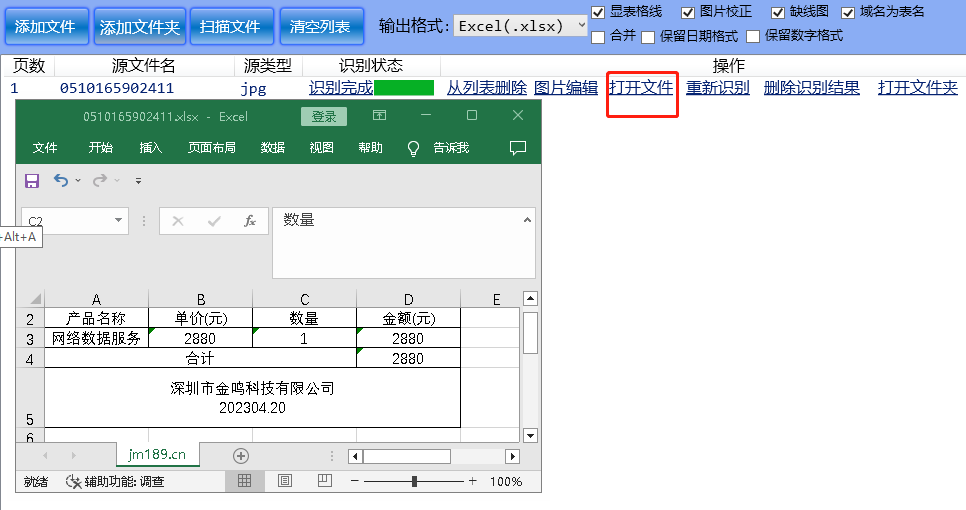Click the 重新识别 link
The height and width of the screenshot is (510, 966).
tap(718, 88)
